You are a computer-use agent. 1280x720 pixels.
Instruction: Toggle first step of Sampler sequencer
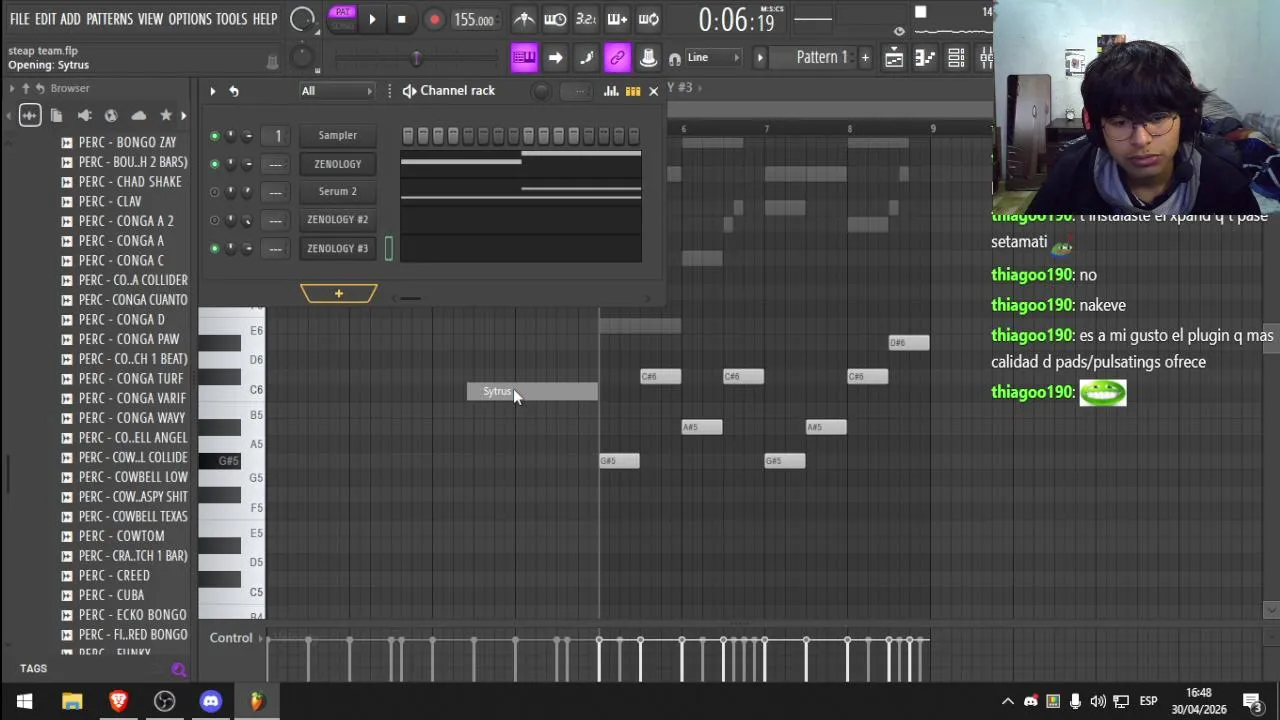[408, 136]
